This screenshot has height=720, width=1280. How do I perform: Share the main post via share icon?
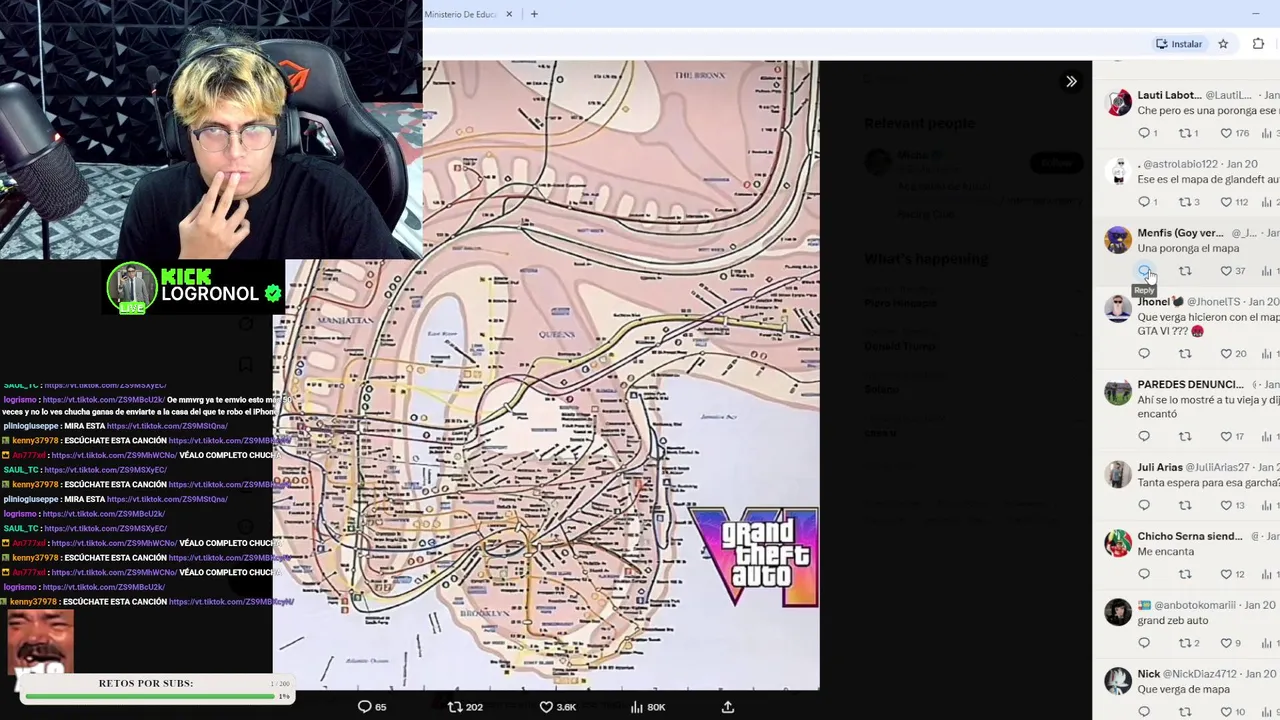click(x=728, y=707)
